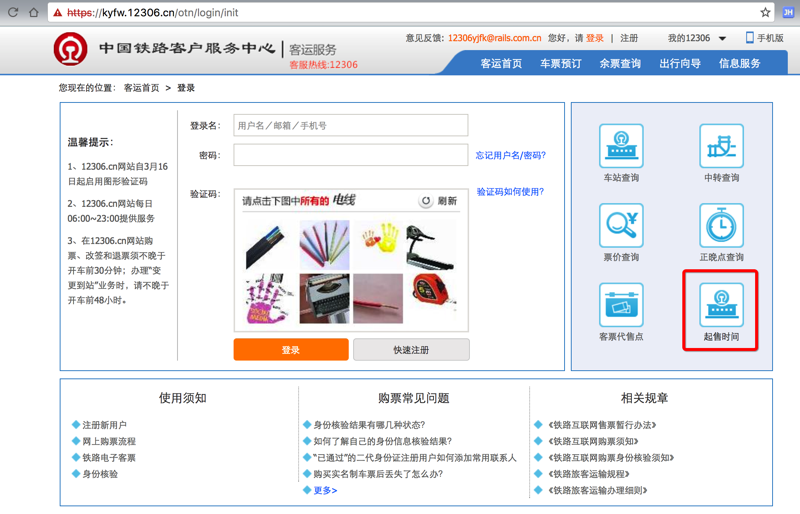Open 《铁路旅客运输规程》 link
The height and width of the screenshot is (514, 800).
(589, 474)
